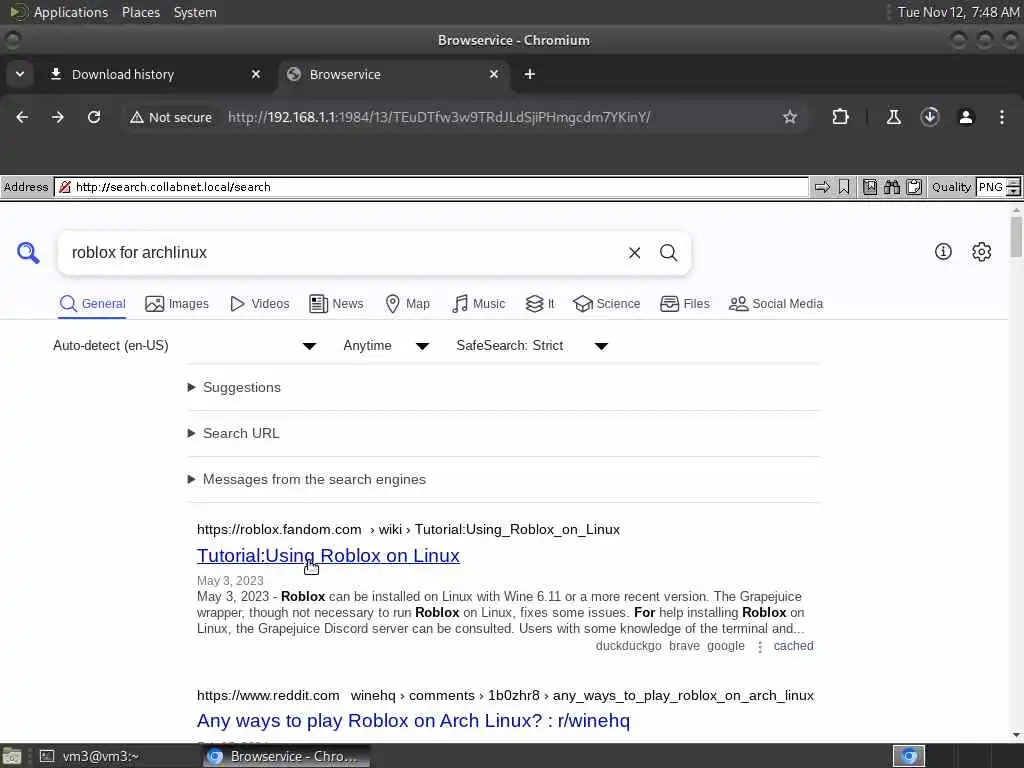The width and height of the screenshot is (1024, 768).
Task: Click the Quality PNG spinner control
Action: point(1013,187)
